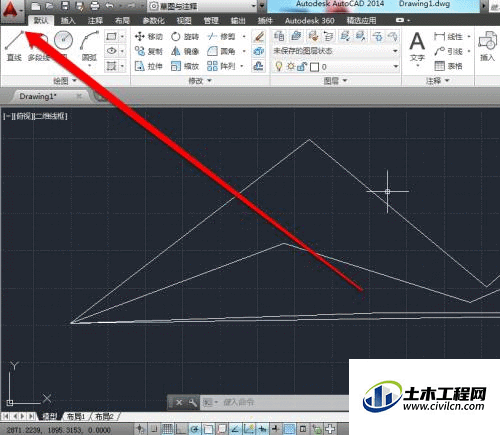Open the Fillet (圆角) flyout arrow
This screenshot has height=435, width=500.
244,51
